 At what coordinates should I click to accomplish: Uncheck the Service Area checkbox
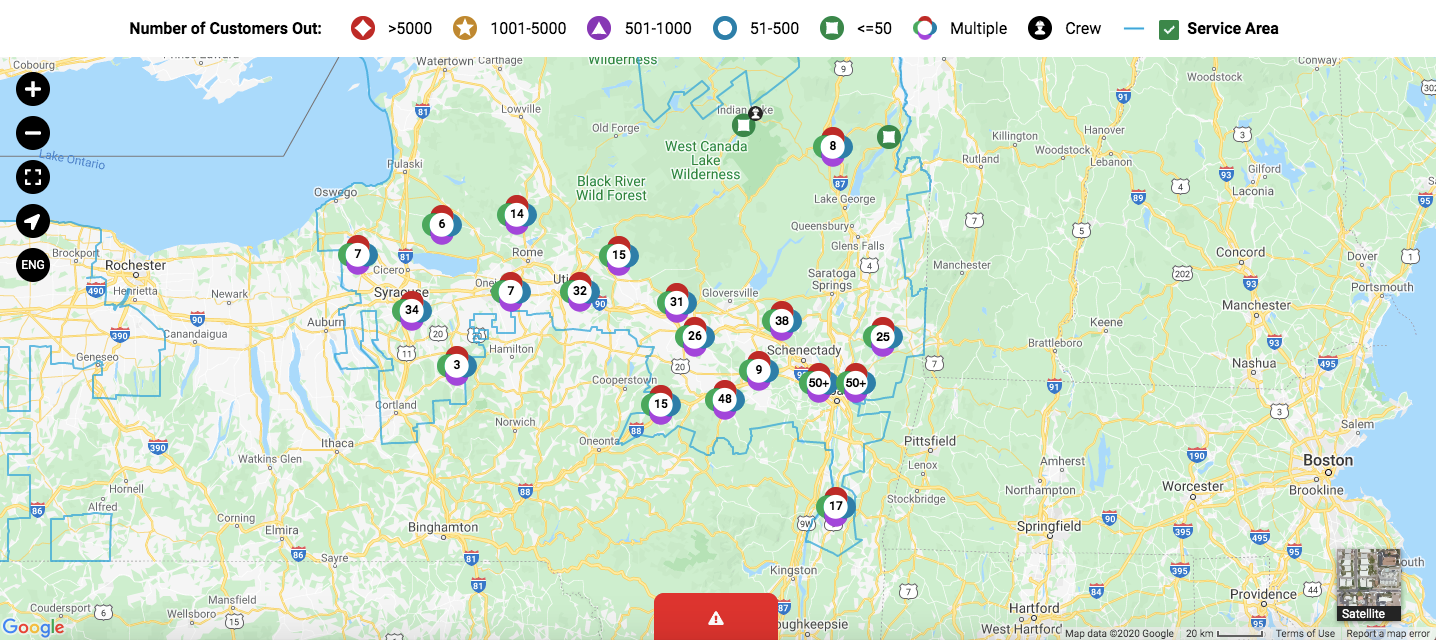[x=1168, y=29]
